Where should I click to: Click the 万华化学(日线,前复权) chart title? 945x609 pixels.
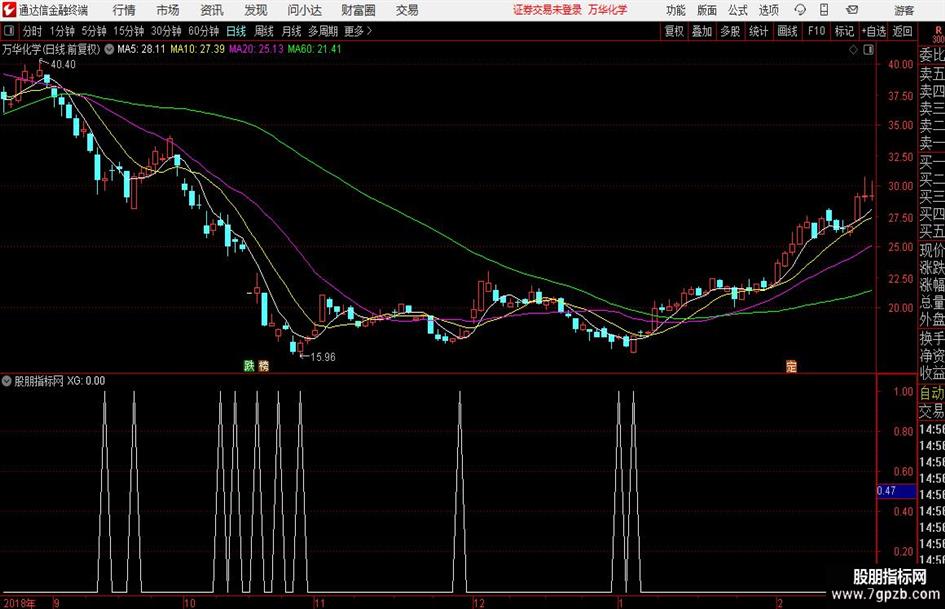[x=51, y=49]
